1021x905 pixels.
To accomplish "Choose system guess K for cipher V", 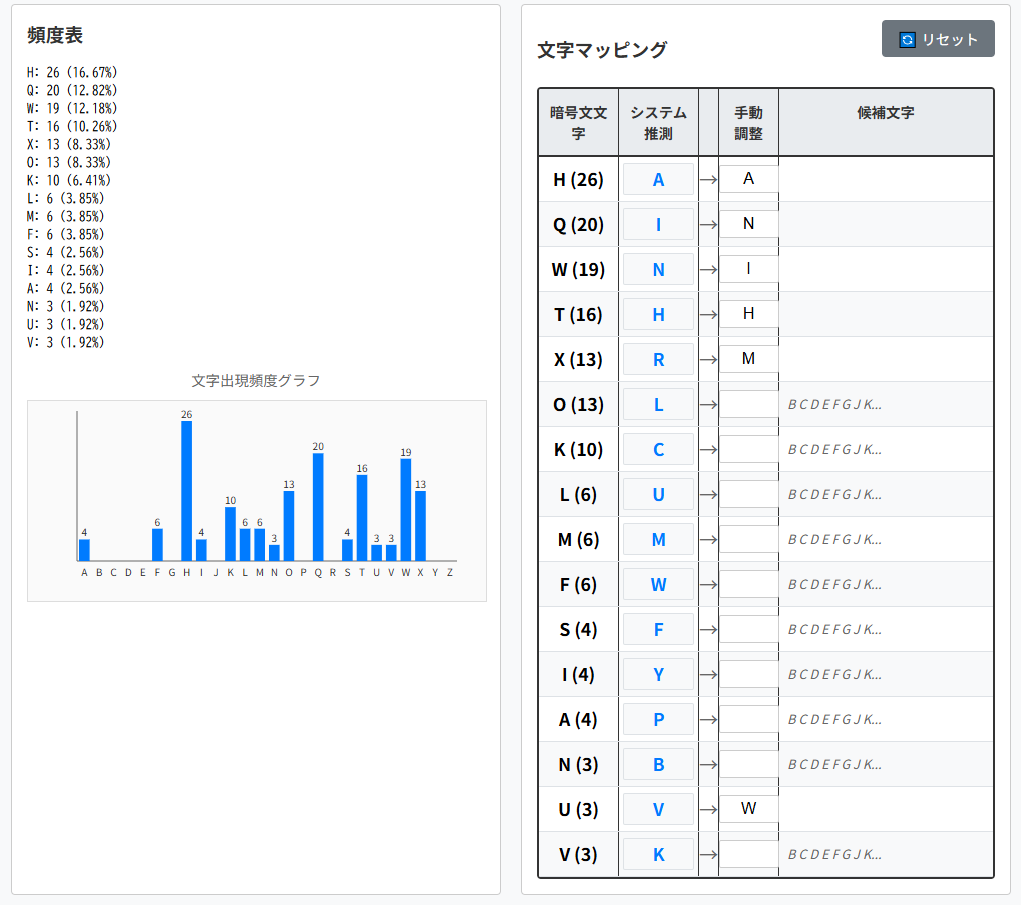I will pyautogui.click(x=658, y=855).
